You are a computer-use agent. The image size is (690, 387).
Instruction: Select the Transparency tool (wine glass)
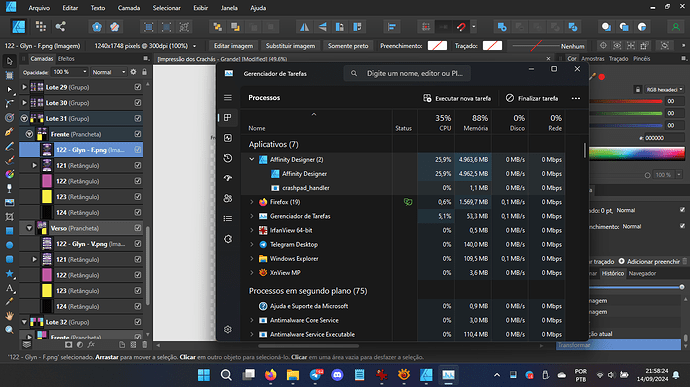coord(9,188)
